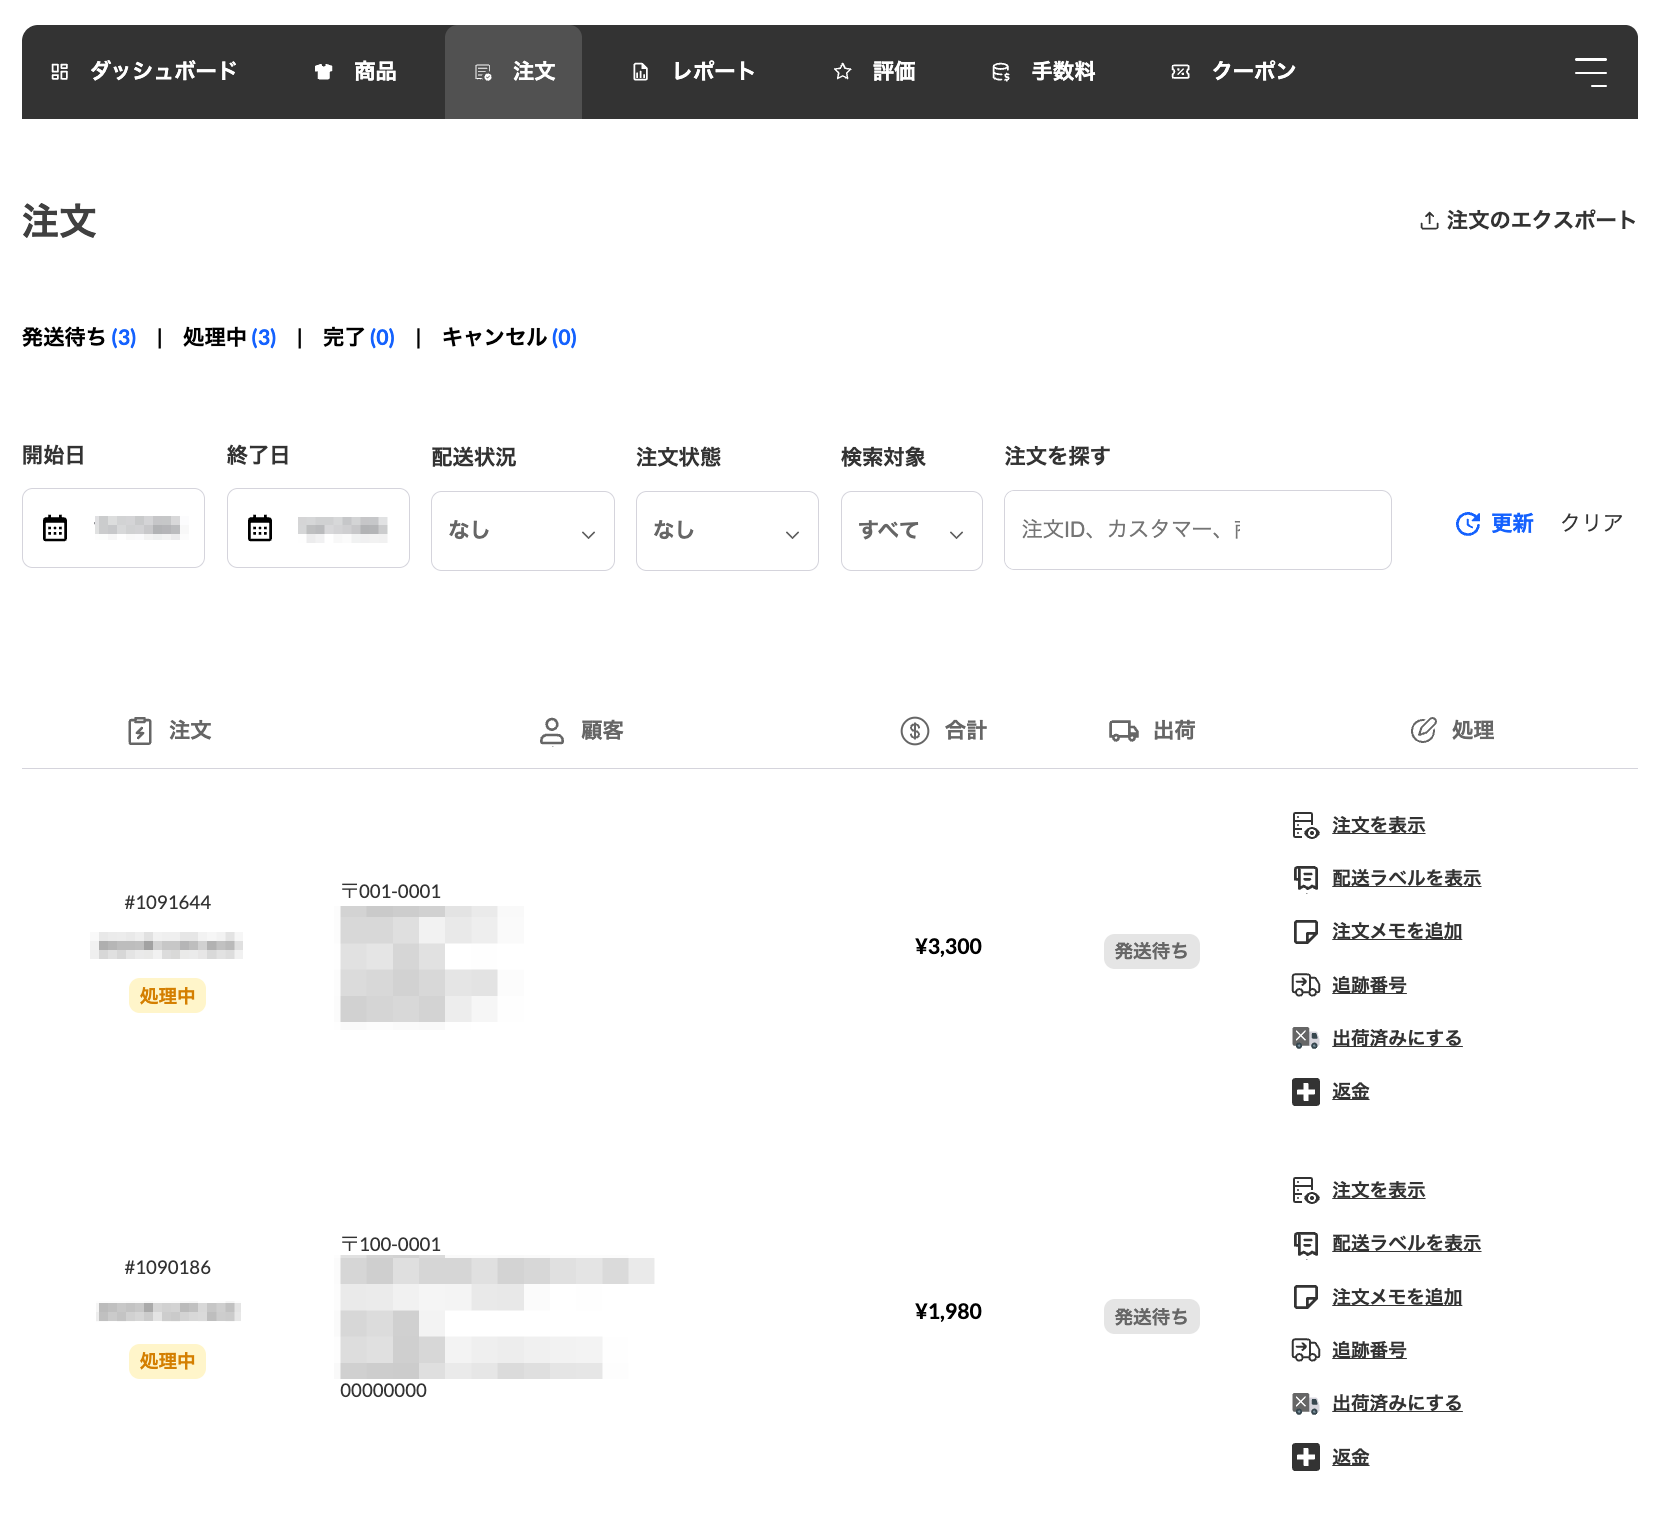Click the order memo note icon for order #1091644
1676x1520 pixels.
click(1305, 932)
